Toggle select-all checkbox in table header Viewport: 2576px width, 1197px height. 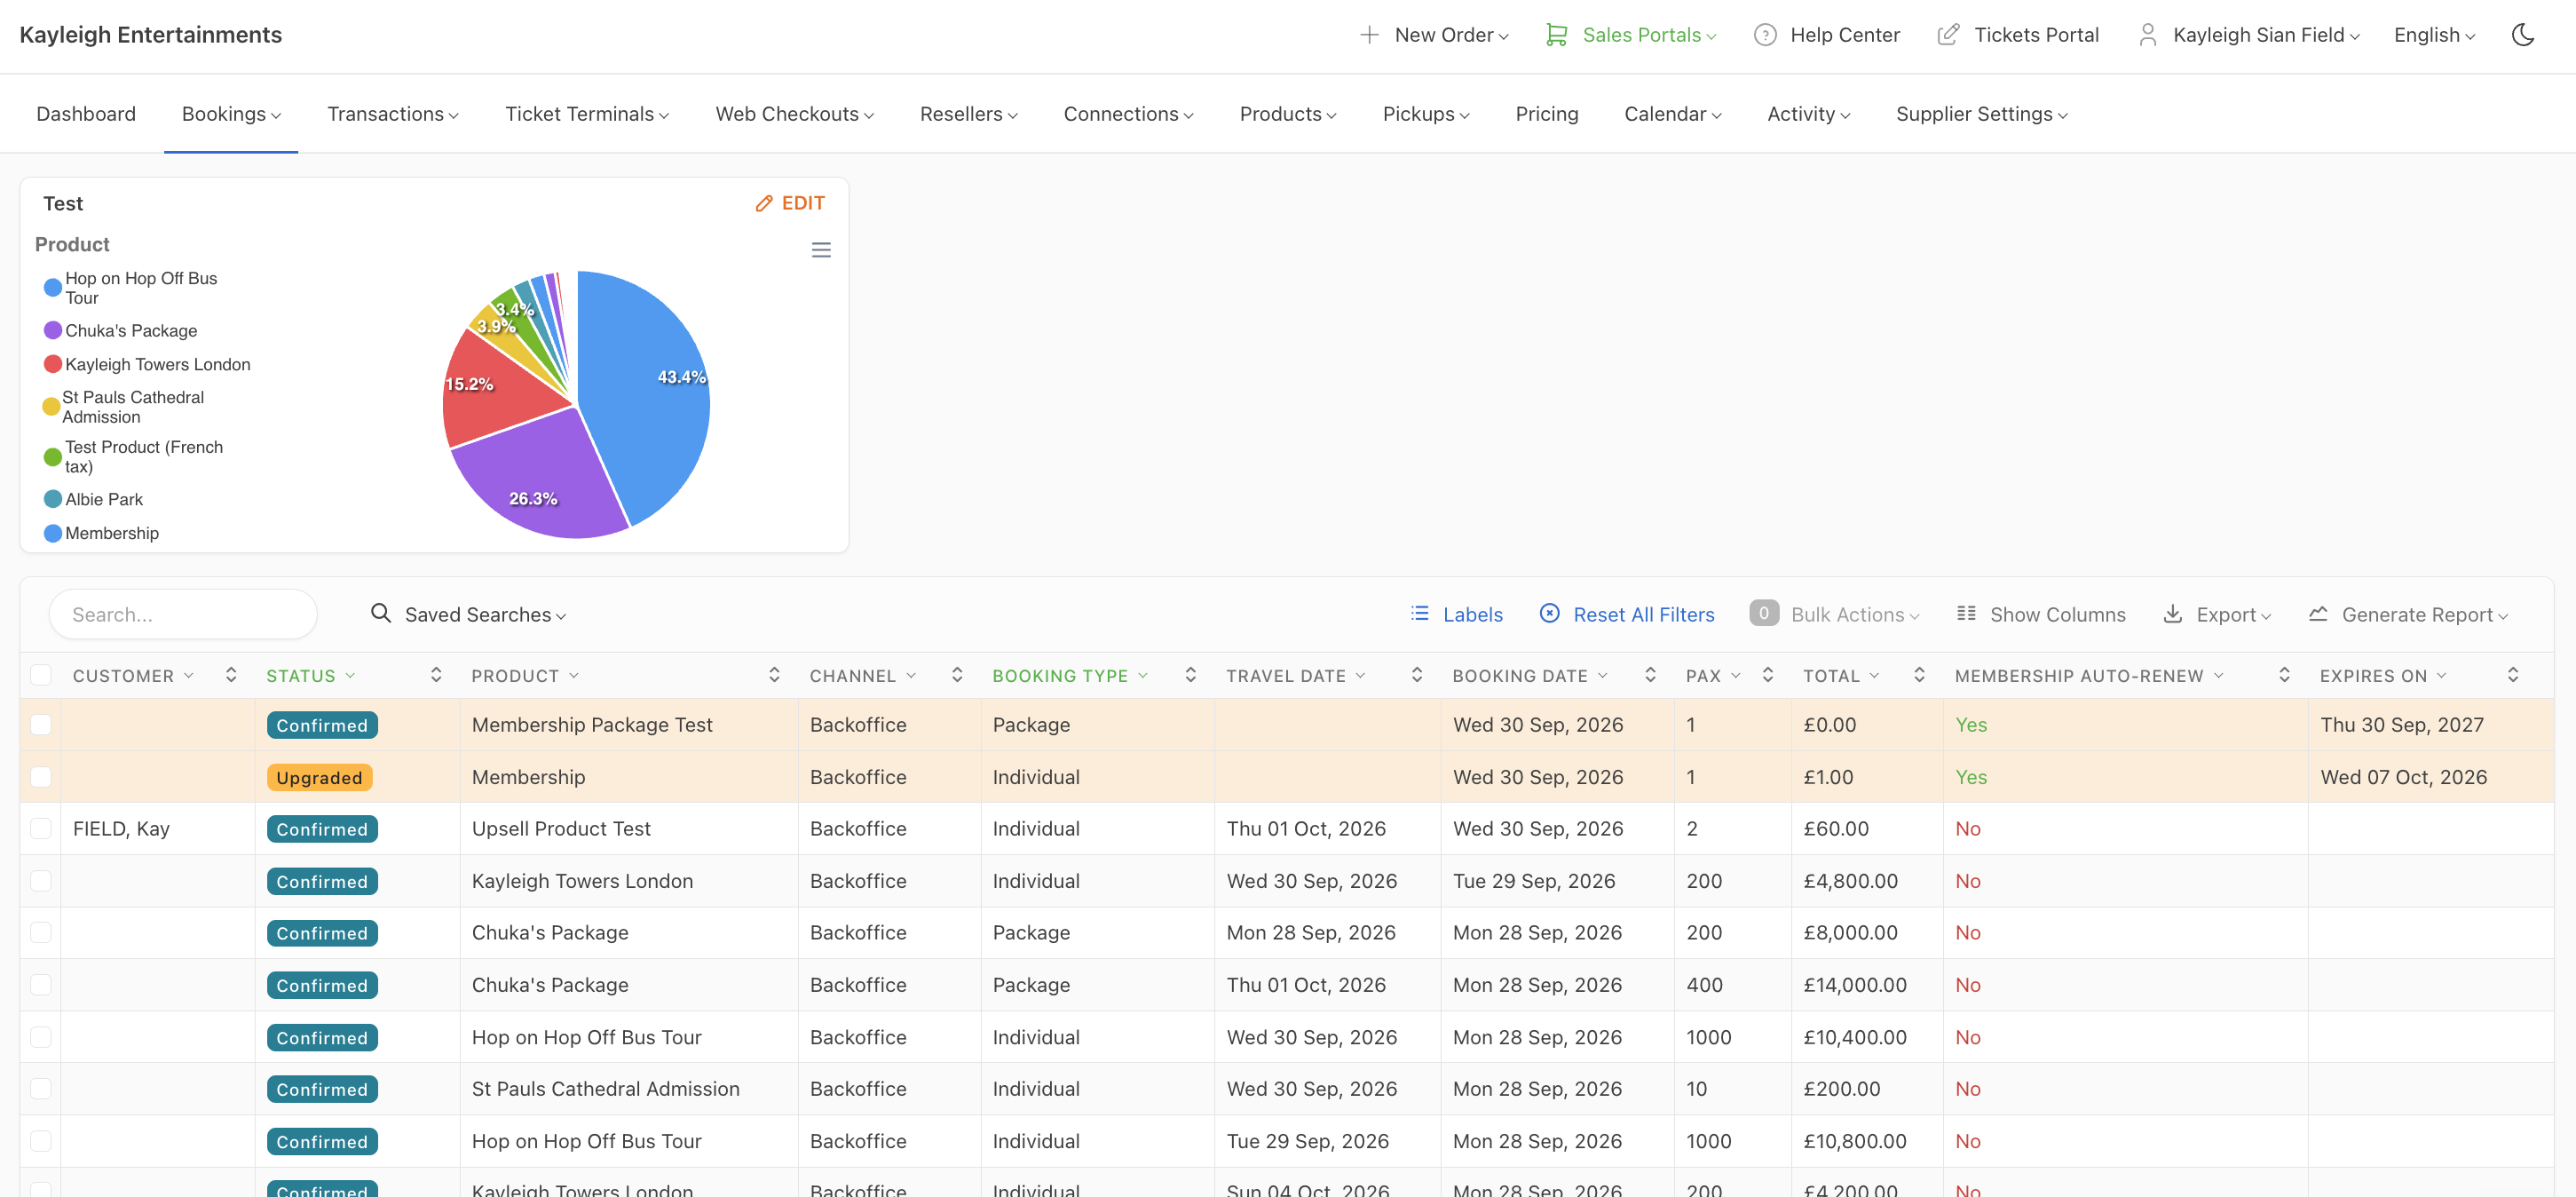(x=41, y=675)
